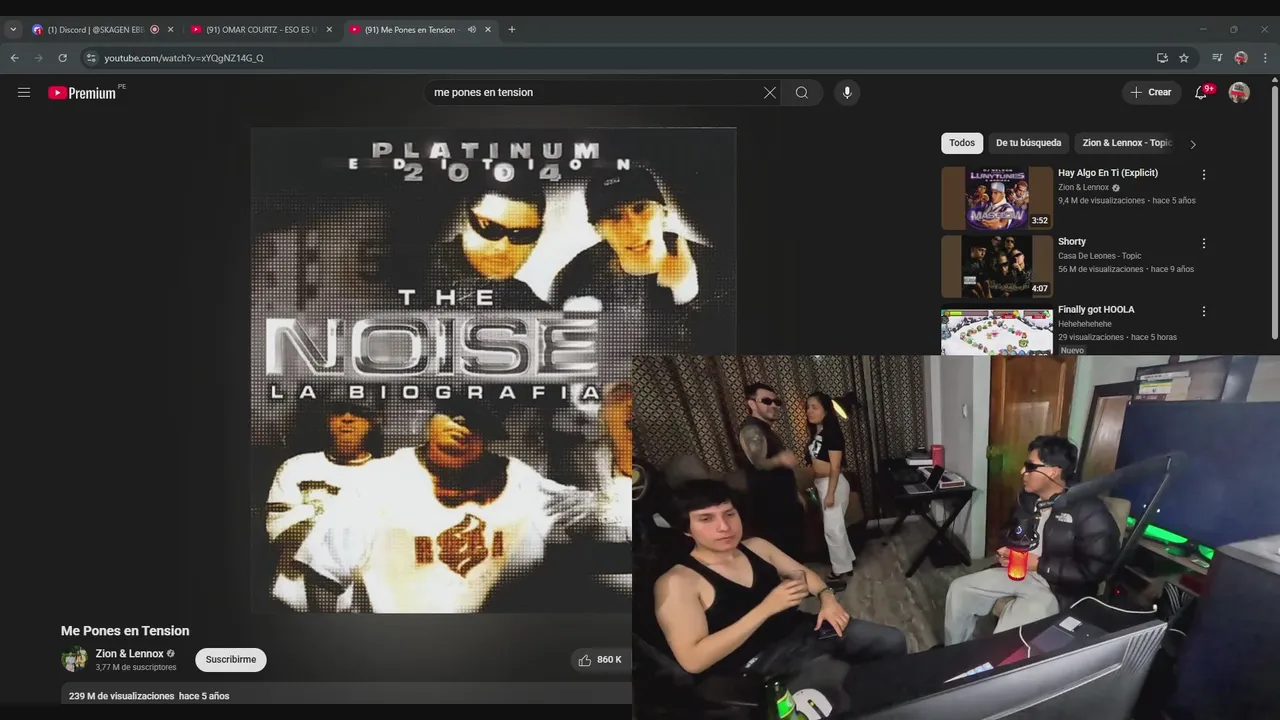Mute the Me Pones en Tension tab
The width and height of the screenshot is (1280, 720).
point(471,30)
